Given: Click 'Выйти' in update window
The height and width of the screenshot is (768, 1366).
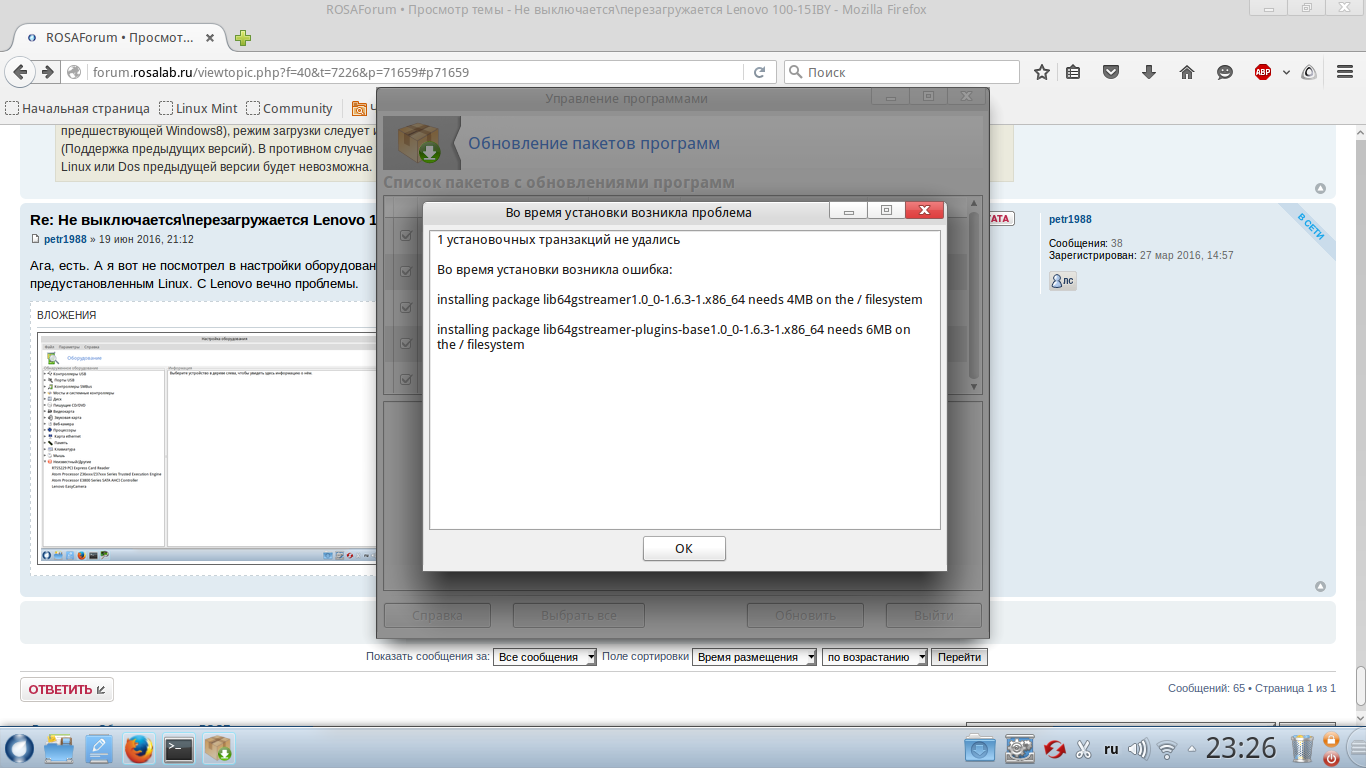Looking at the screenshot, I should [933, 615].
